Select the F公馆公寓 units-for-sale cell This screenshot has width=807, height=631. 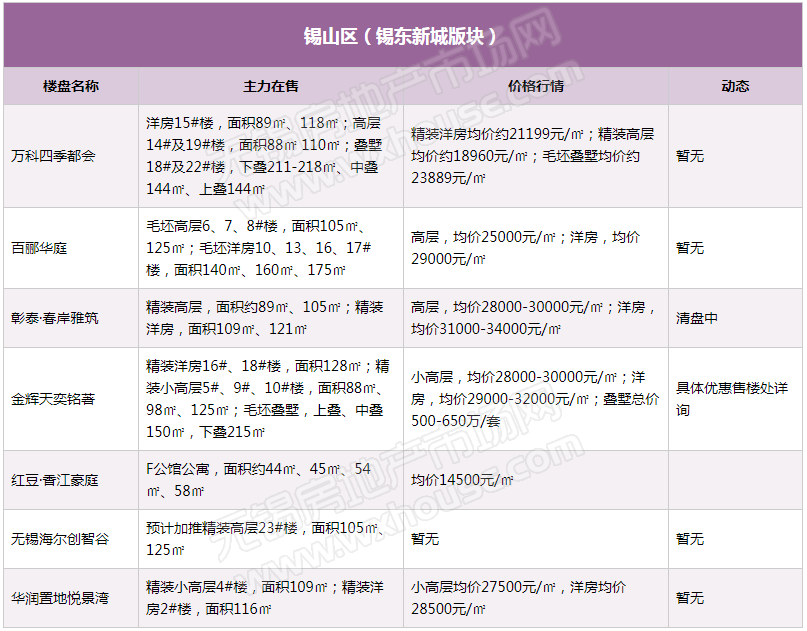click(x=258, y=481)
